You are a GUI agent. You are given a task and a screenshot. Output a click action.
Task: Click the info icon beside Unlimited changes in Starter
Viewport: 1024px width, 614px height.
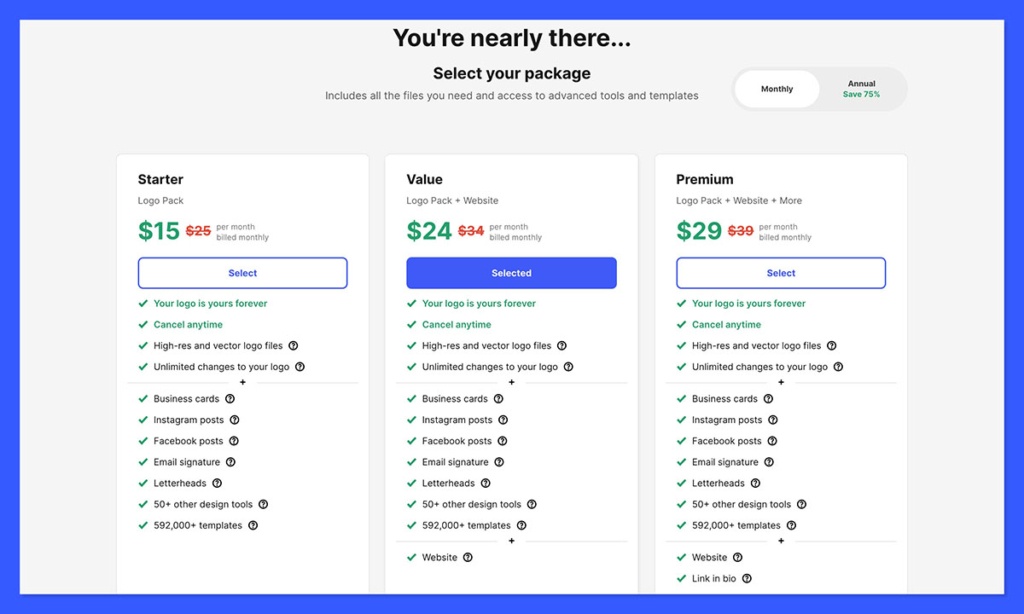(x=298, y=366)
